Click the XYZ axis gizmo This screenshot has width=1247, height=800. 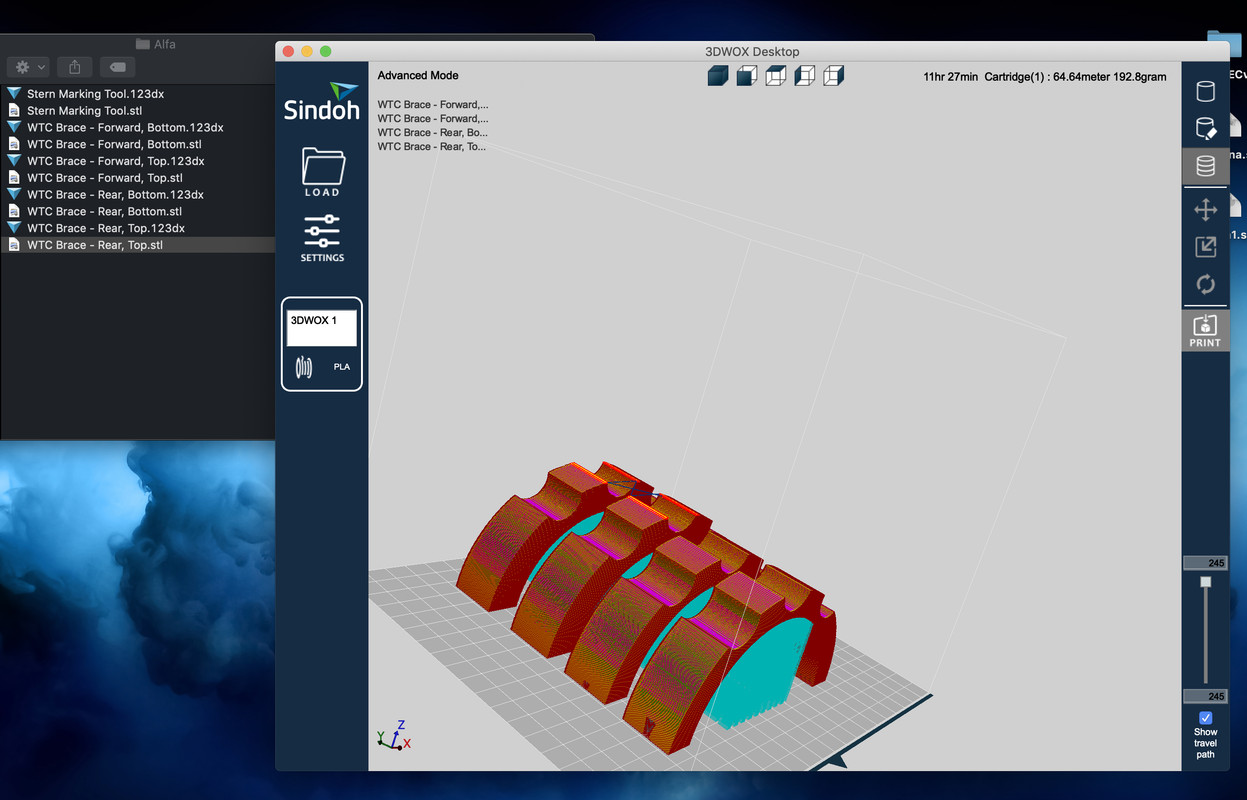point(394,735)
